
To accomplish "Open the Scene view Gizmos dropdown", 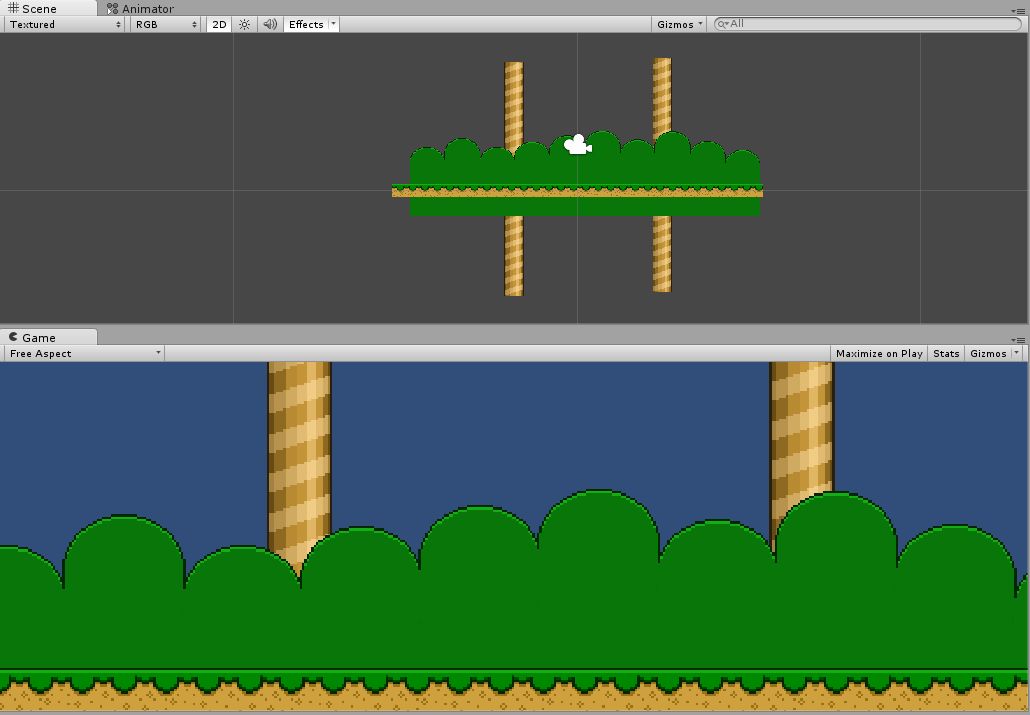I will [x=679, y=24].
